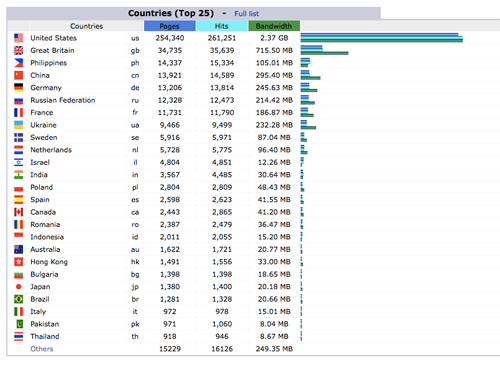Click the Netherlands flag icon
Image resolution: width=500 pixels, height=365 pixels.
tap(19, 150)
